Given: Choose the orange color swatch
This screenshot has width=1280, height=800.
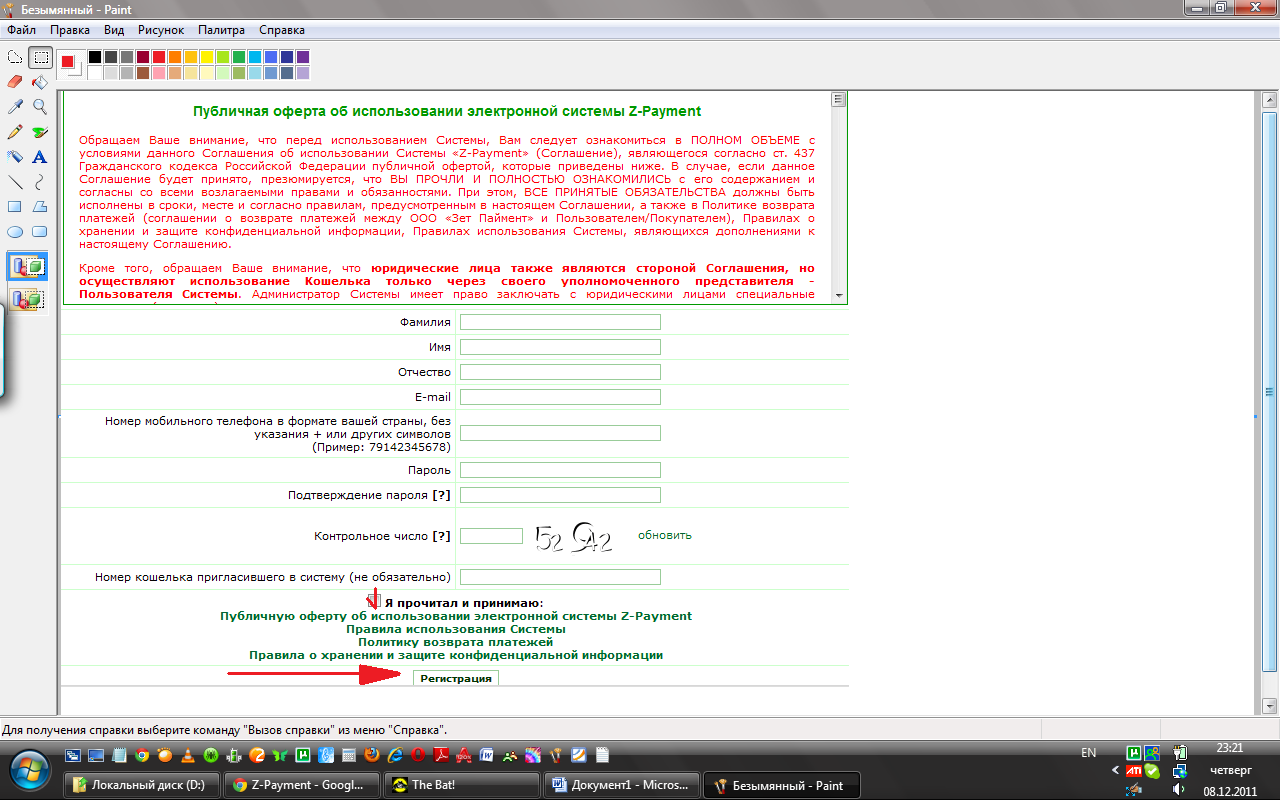Looking at the screenshot, I should (175, 57).
